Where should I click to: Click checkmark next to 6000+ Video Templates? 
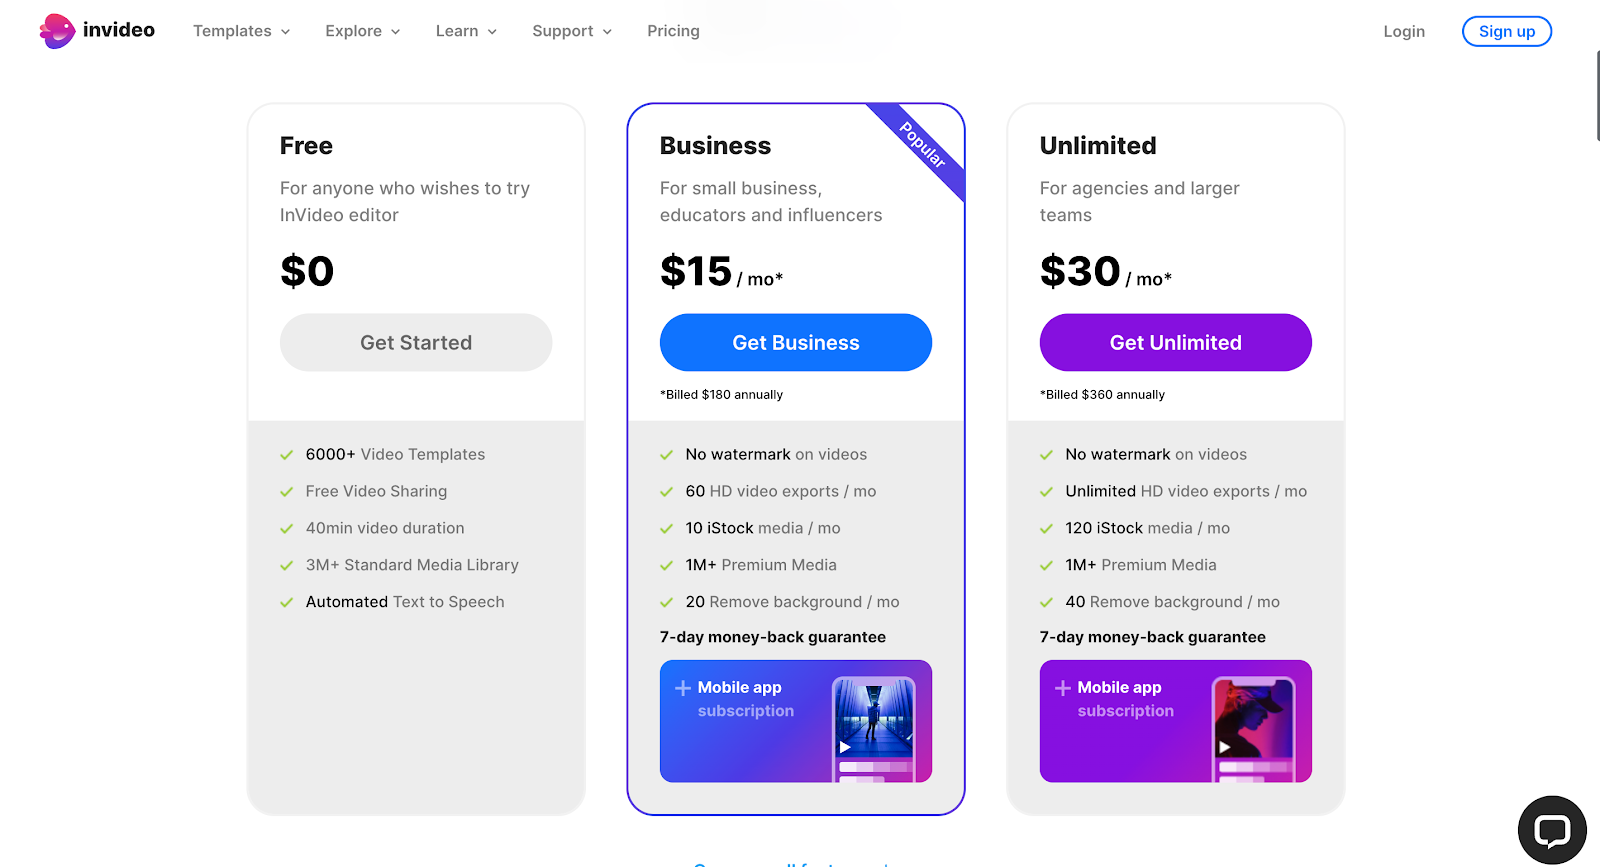click(287, 455)
